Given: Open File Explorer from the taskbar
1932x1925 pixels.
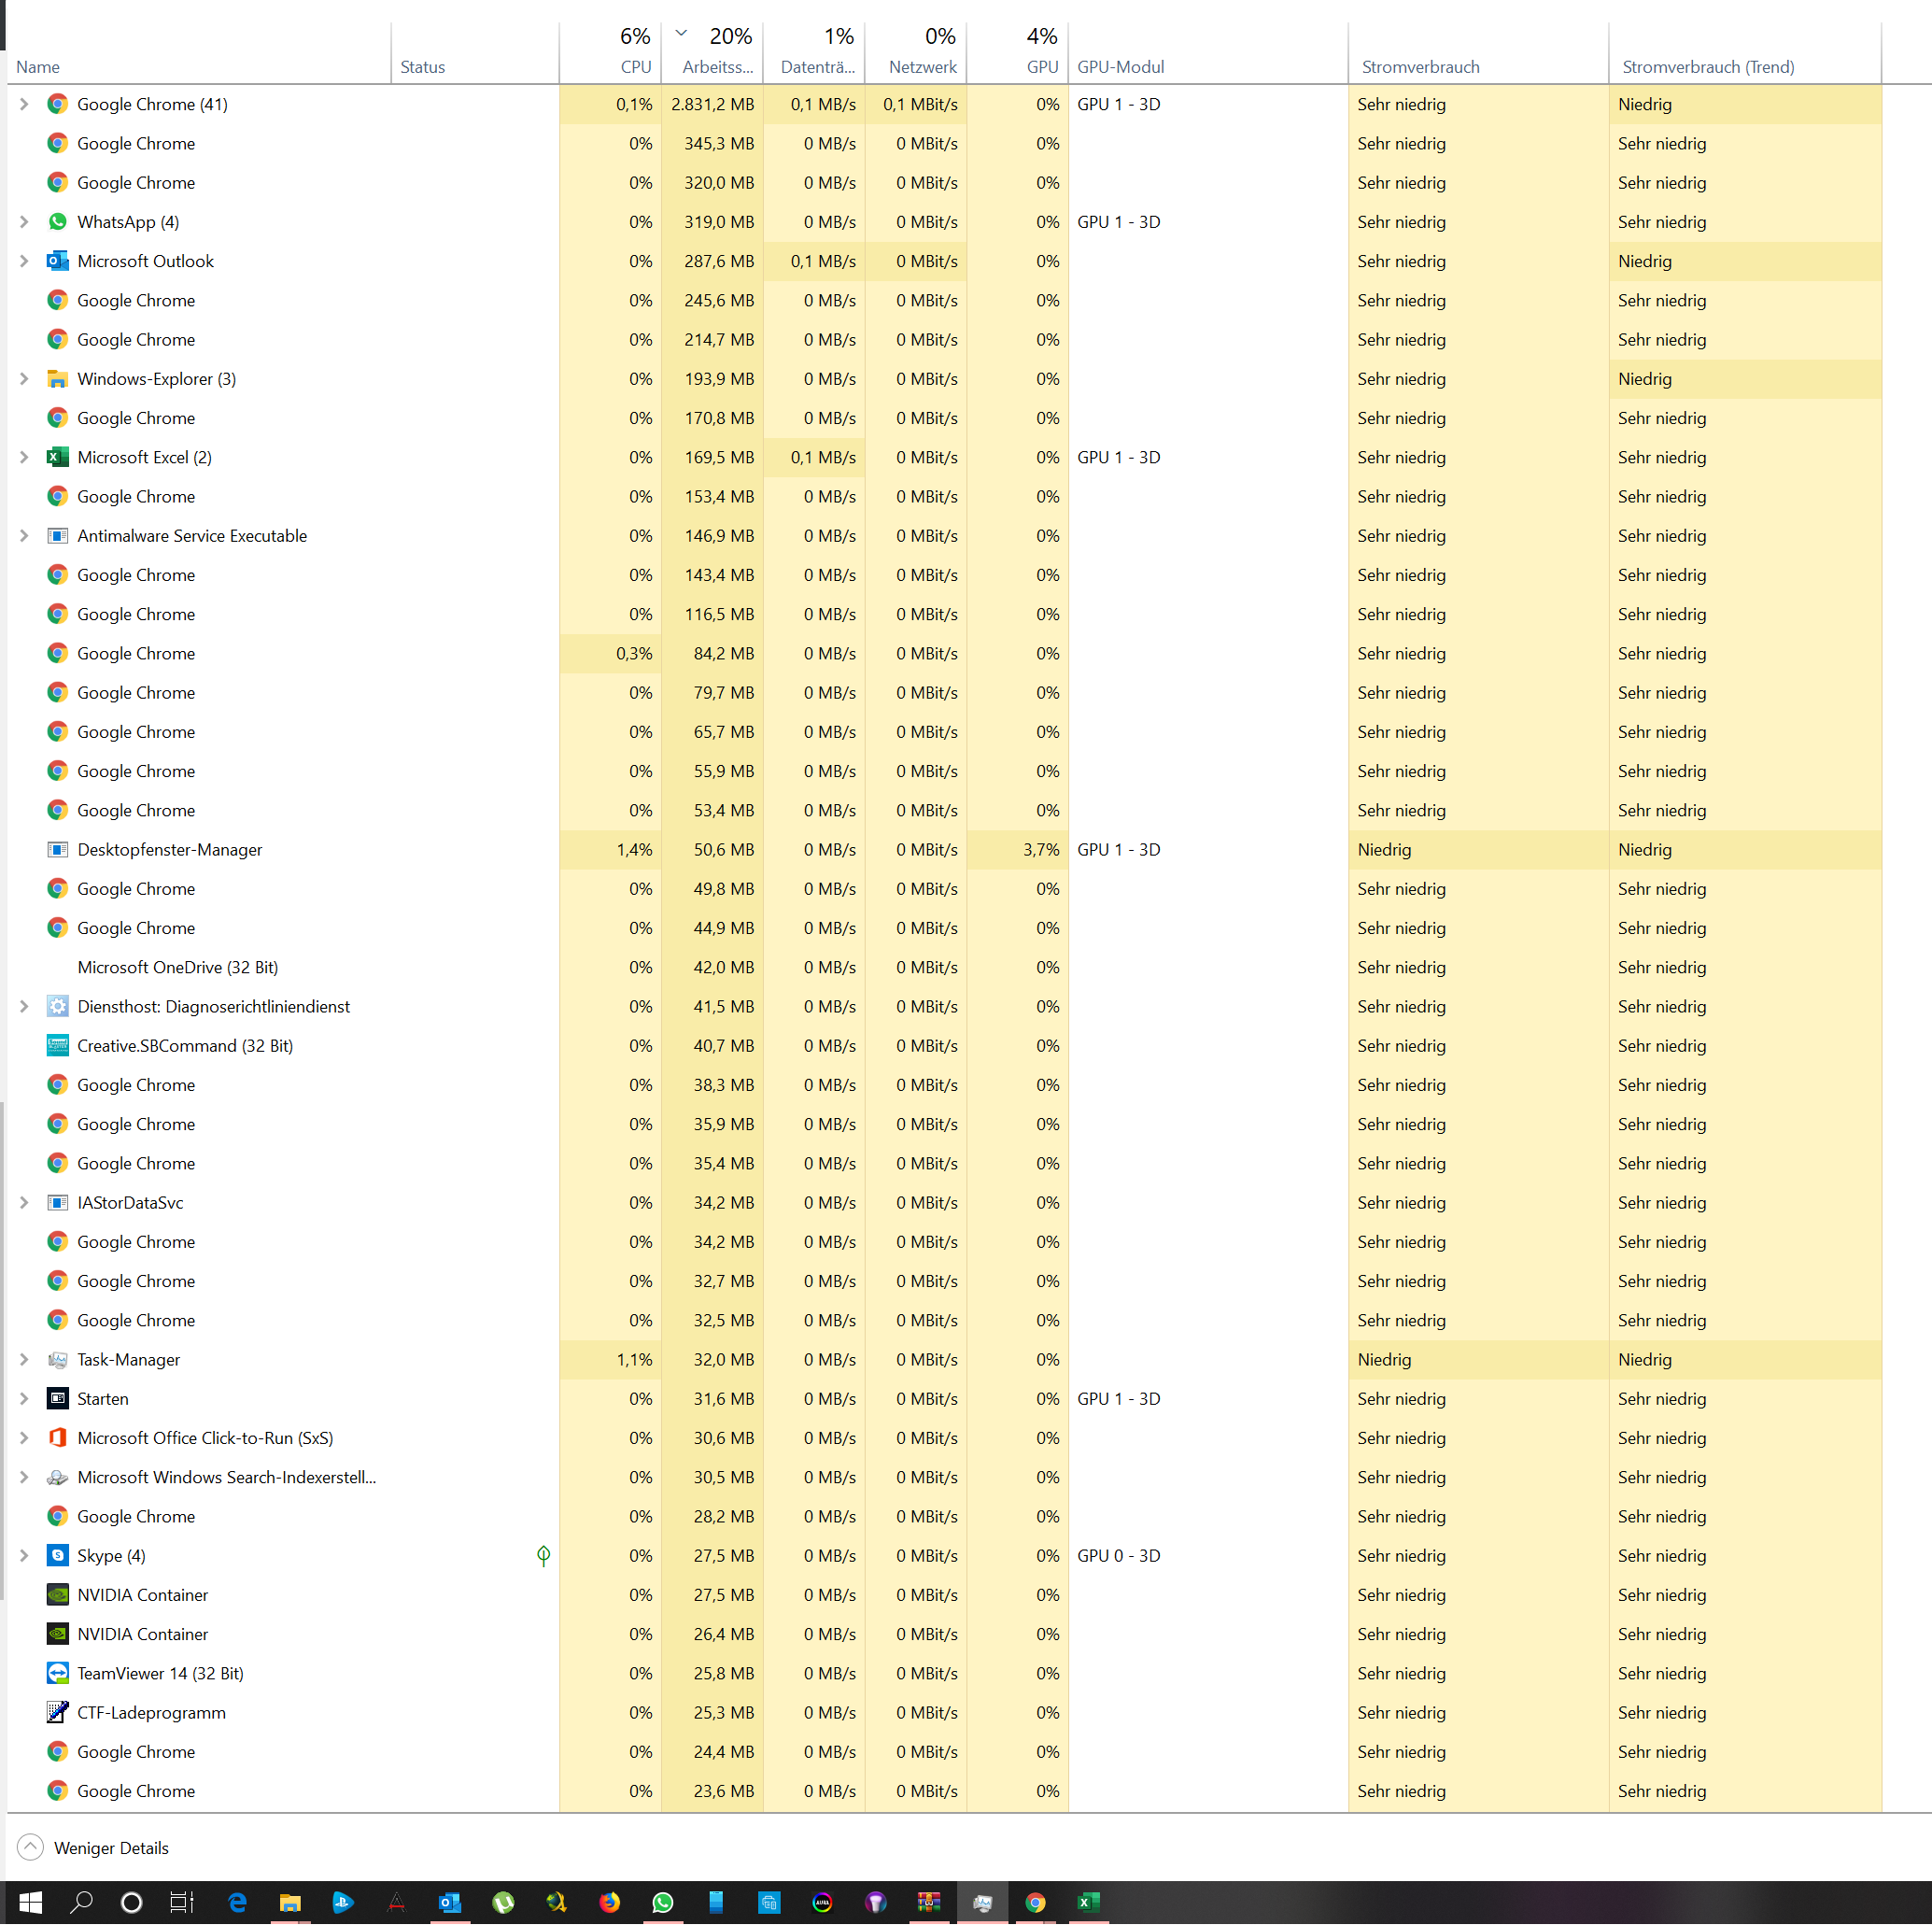Looking at the screenshot, I should pos(290,1903).
